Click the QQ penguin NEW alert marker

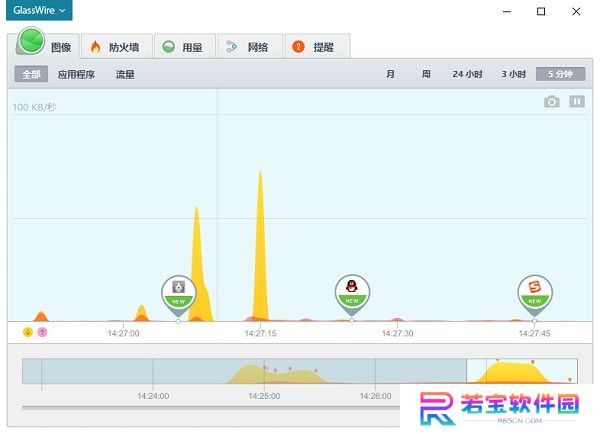352,295
